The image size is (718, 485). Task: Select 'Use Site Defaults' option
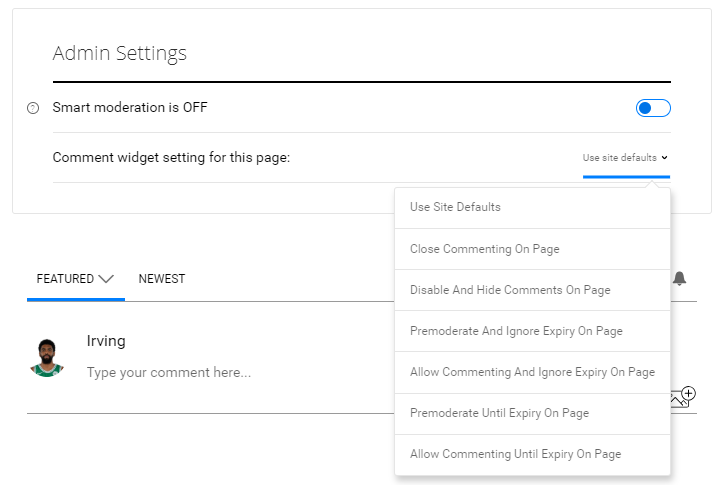point(455,207)
